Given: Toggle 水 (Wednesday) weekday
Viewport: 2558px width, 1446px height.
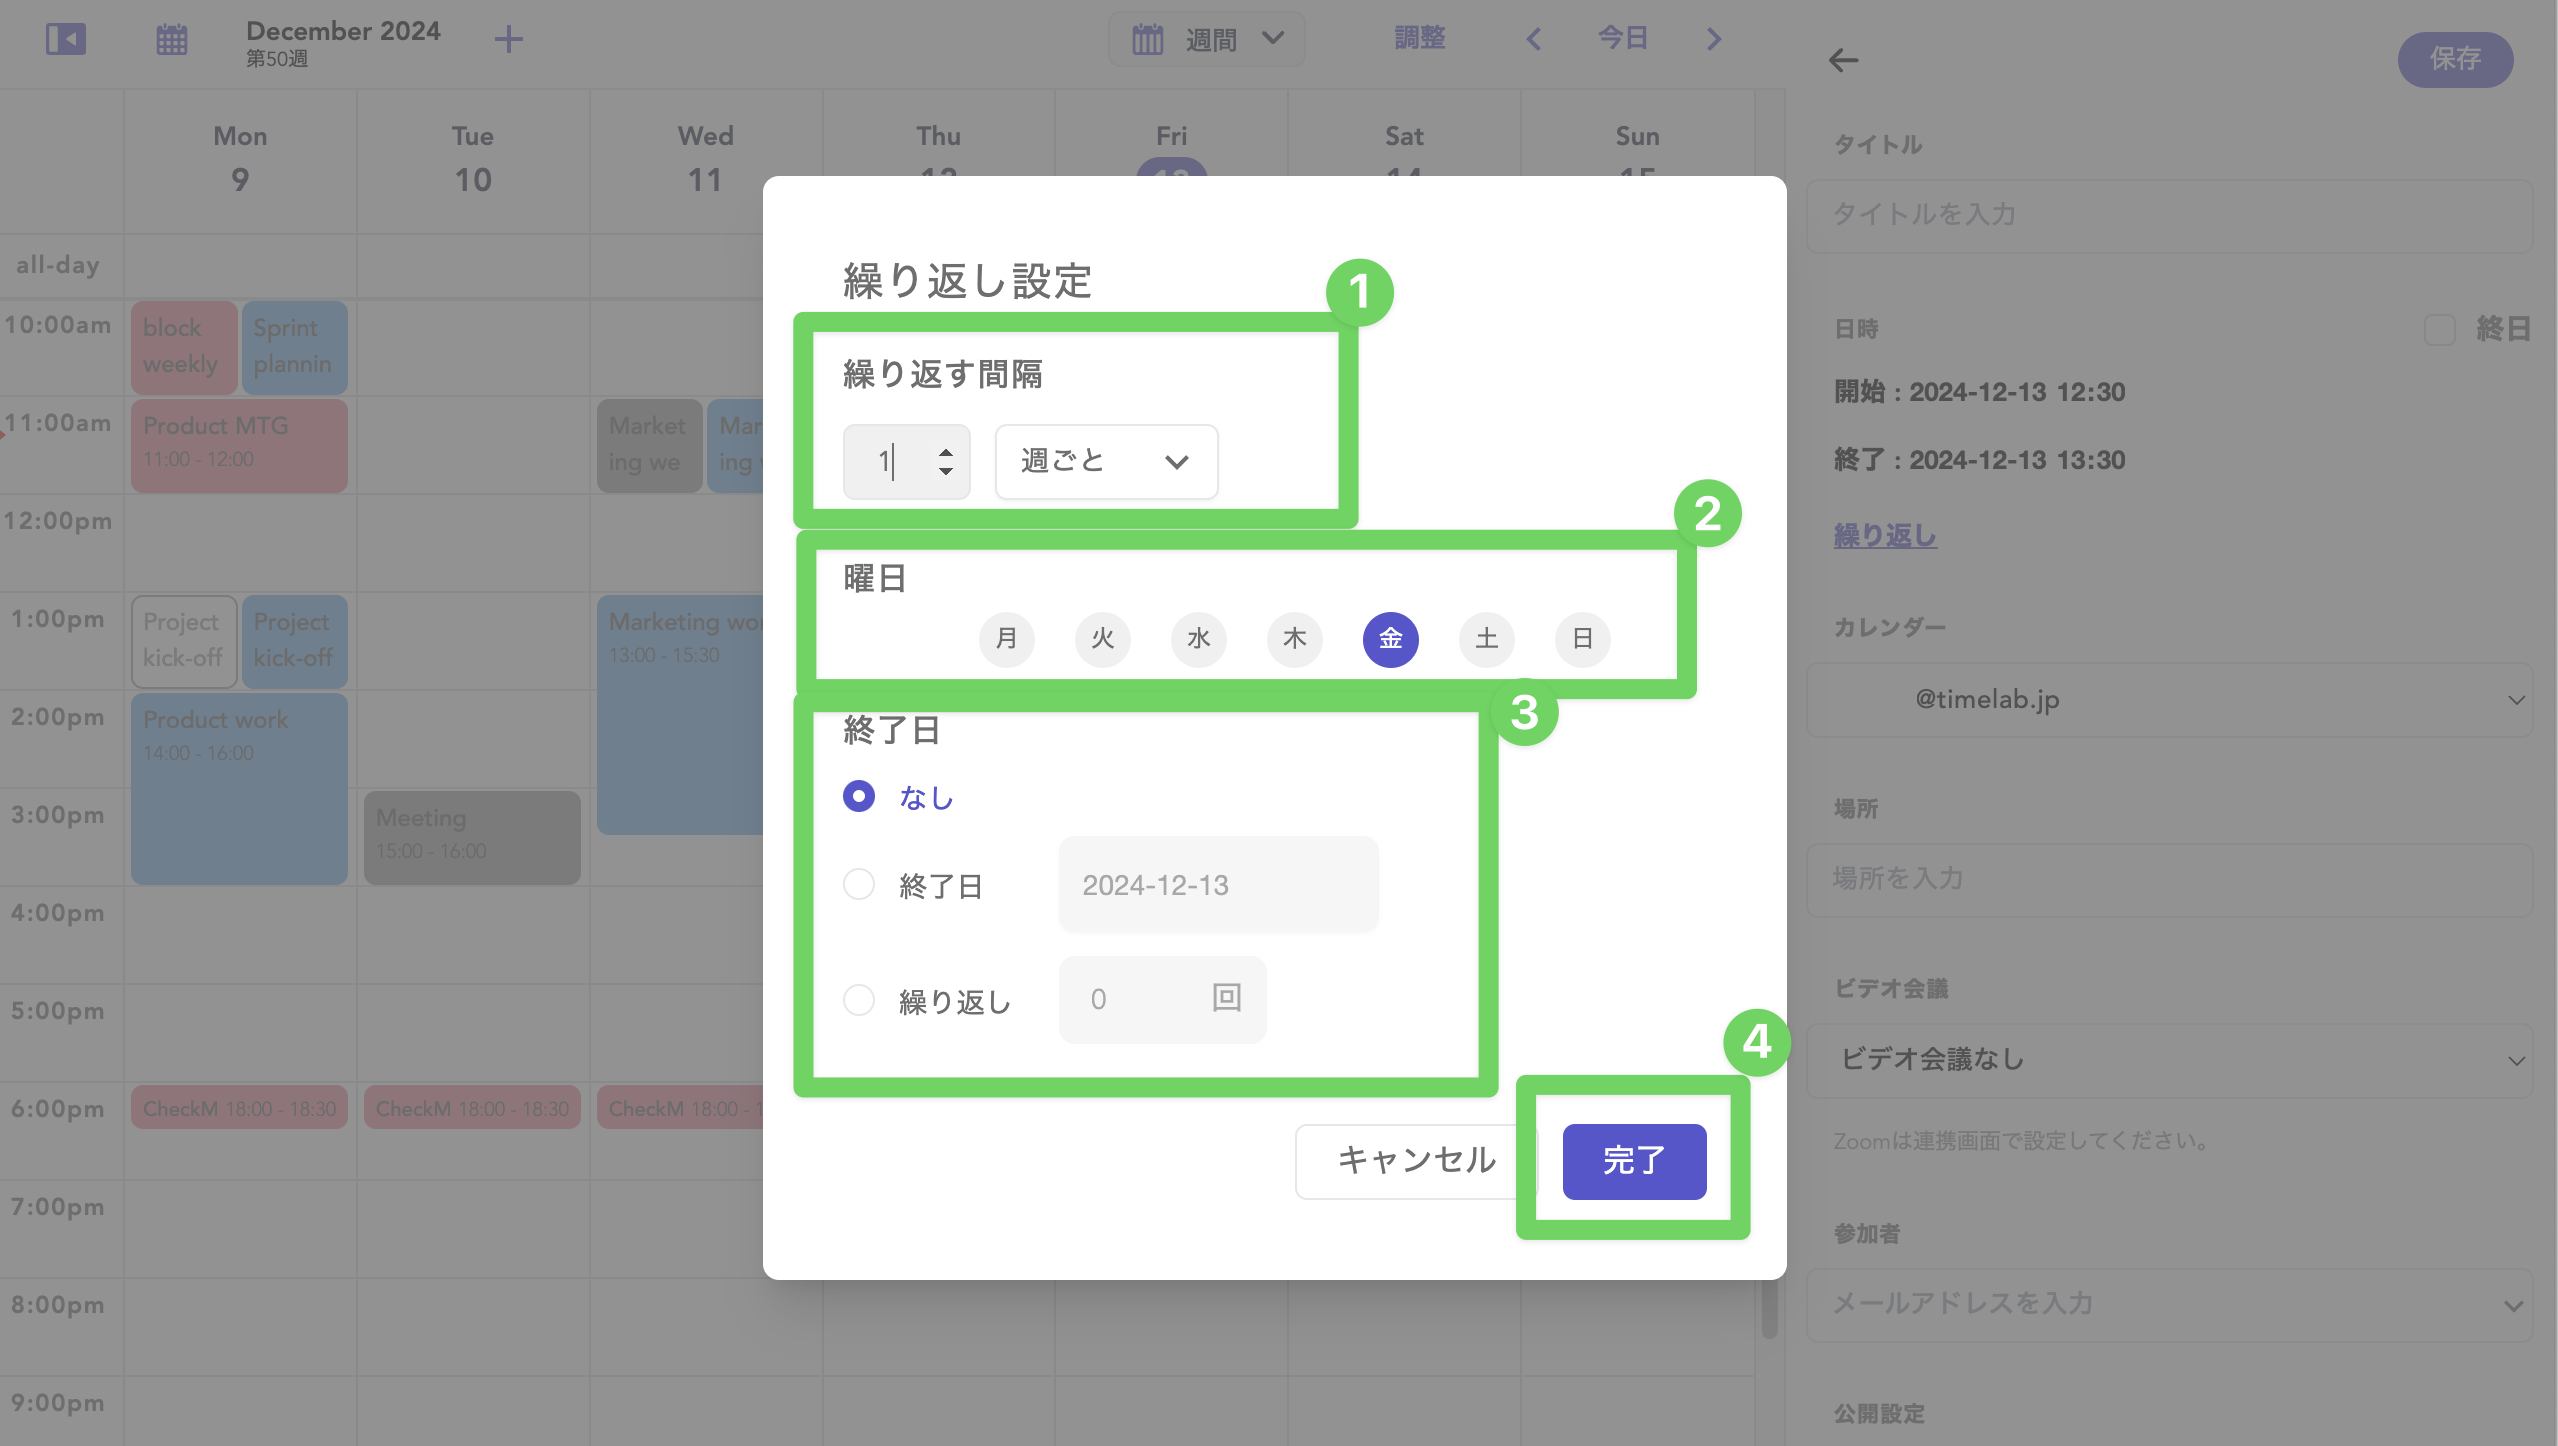Looking at the screenshot, I should click(x=1198, y=639).
